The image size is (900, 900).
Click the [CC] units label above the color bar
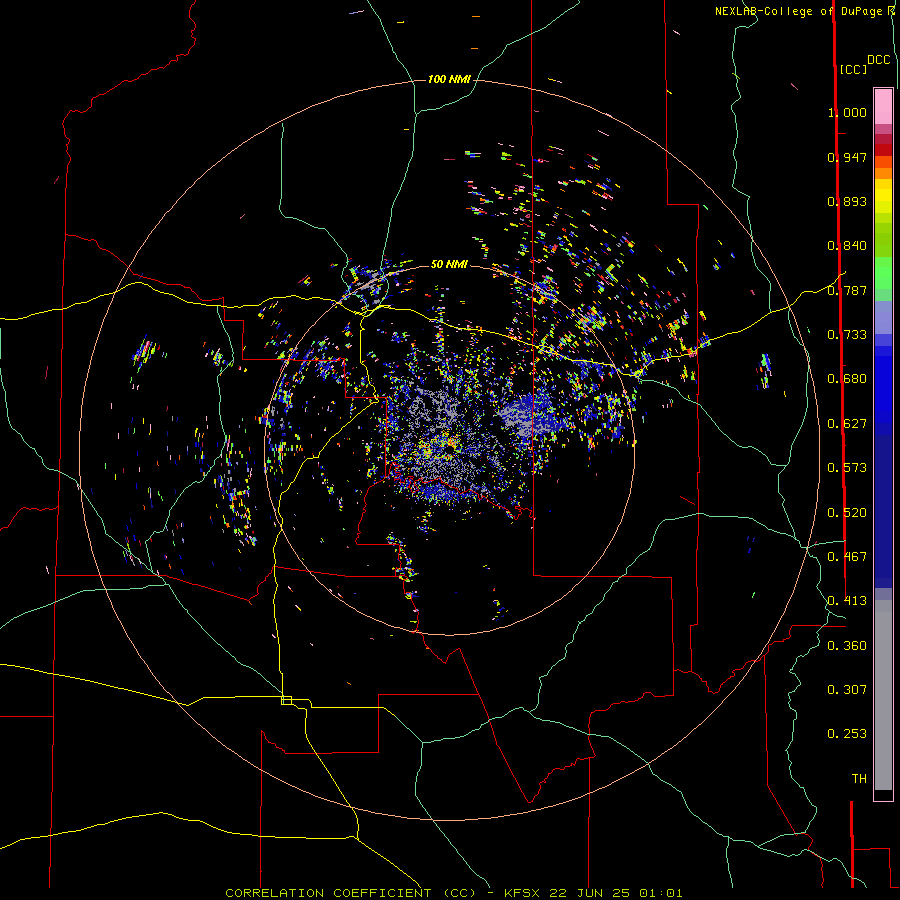point(853,69)
